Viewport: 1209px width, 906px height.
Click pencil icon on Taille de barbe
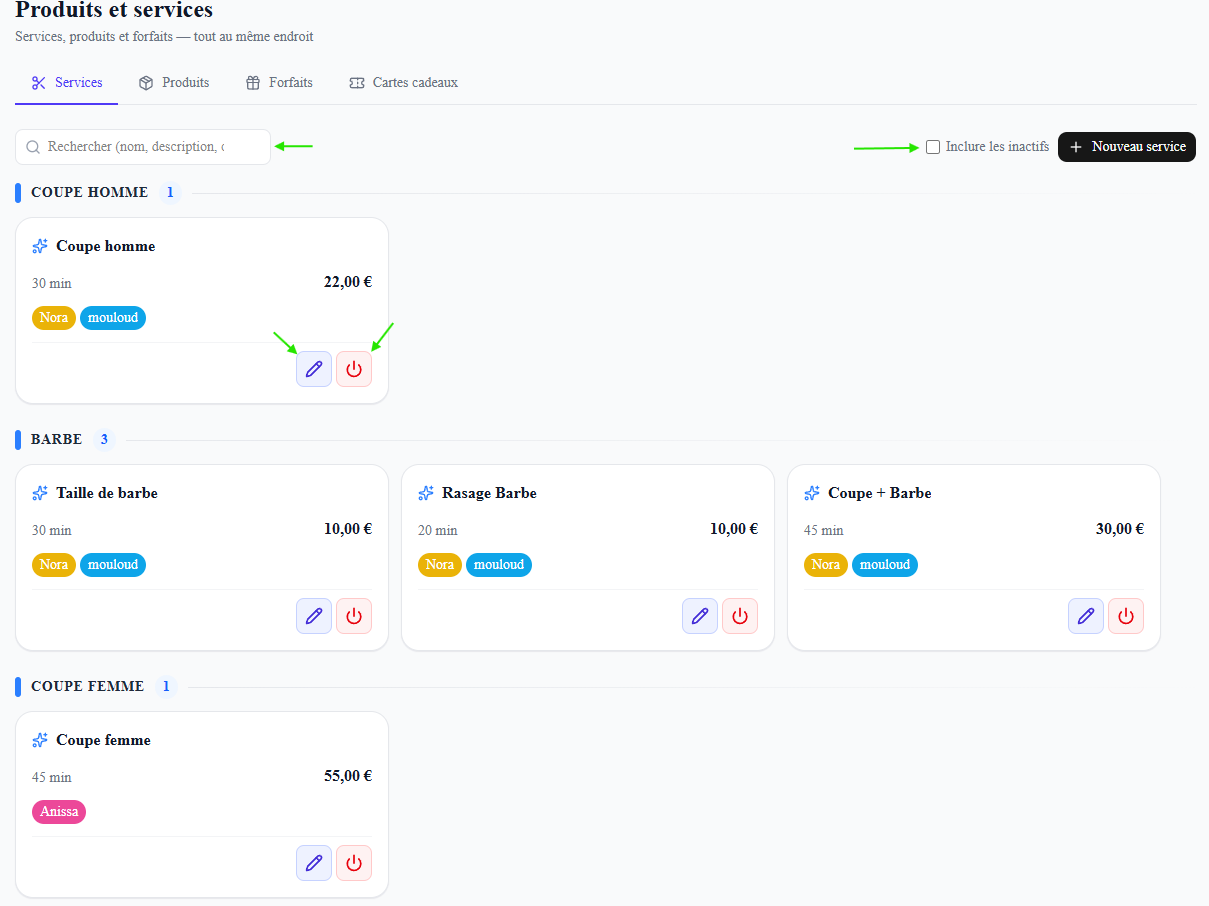click(314, 616)
